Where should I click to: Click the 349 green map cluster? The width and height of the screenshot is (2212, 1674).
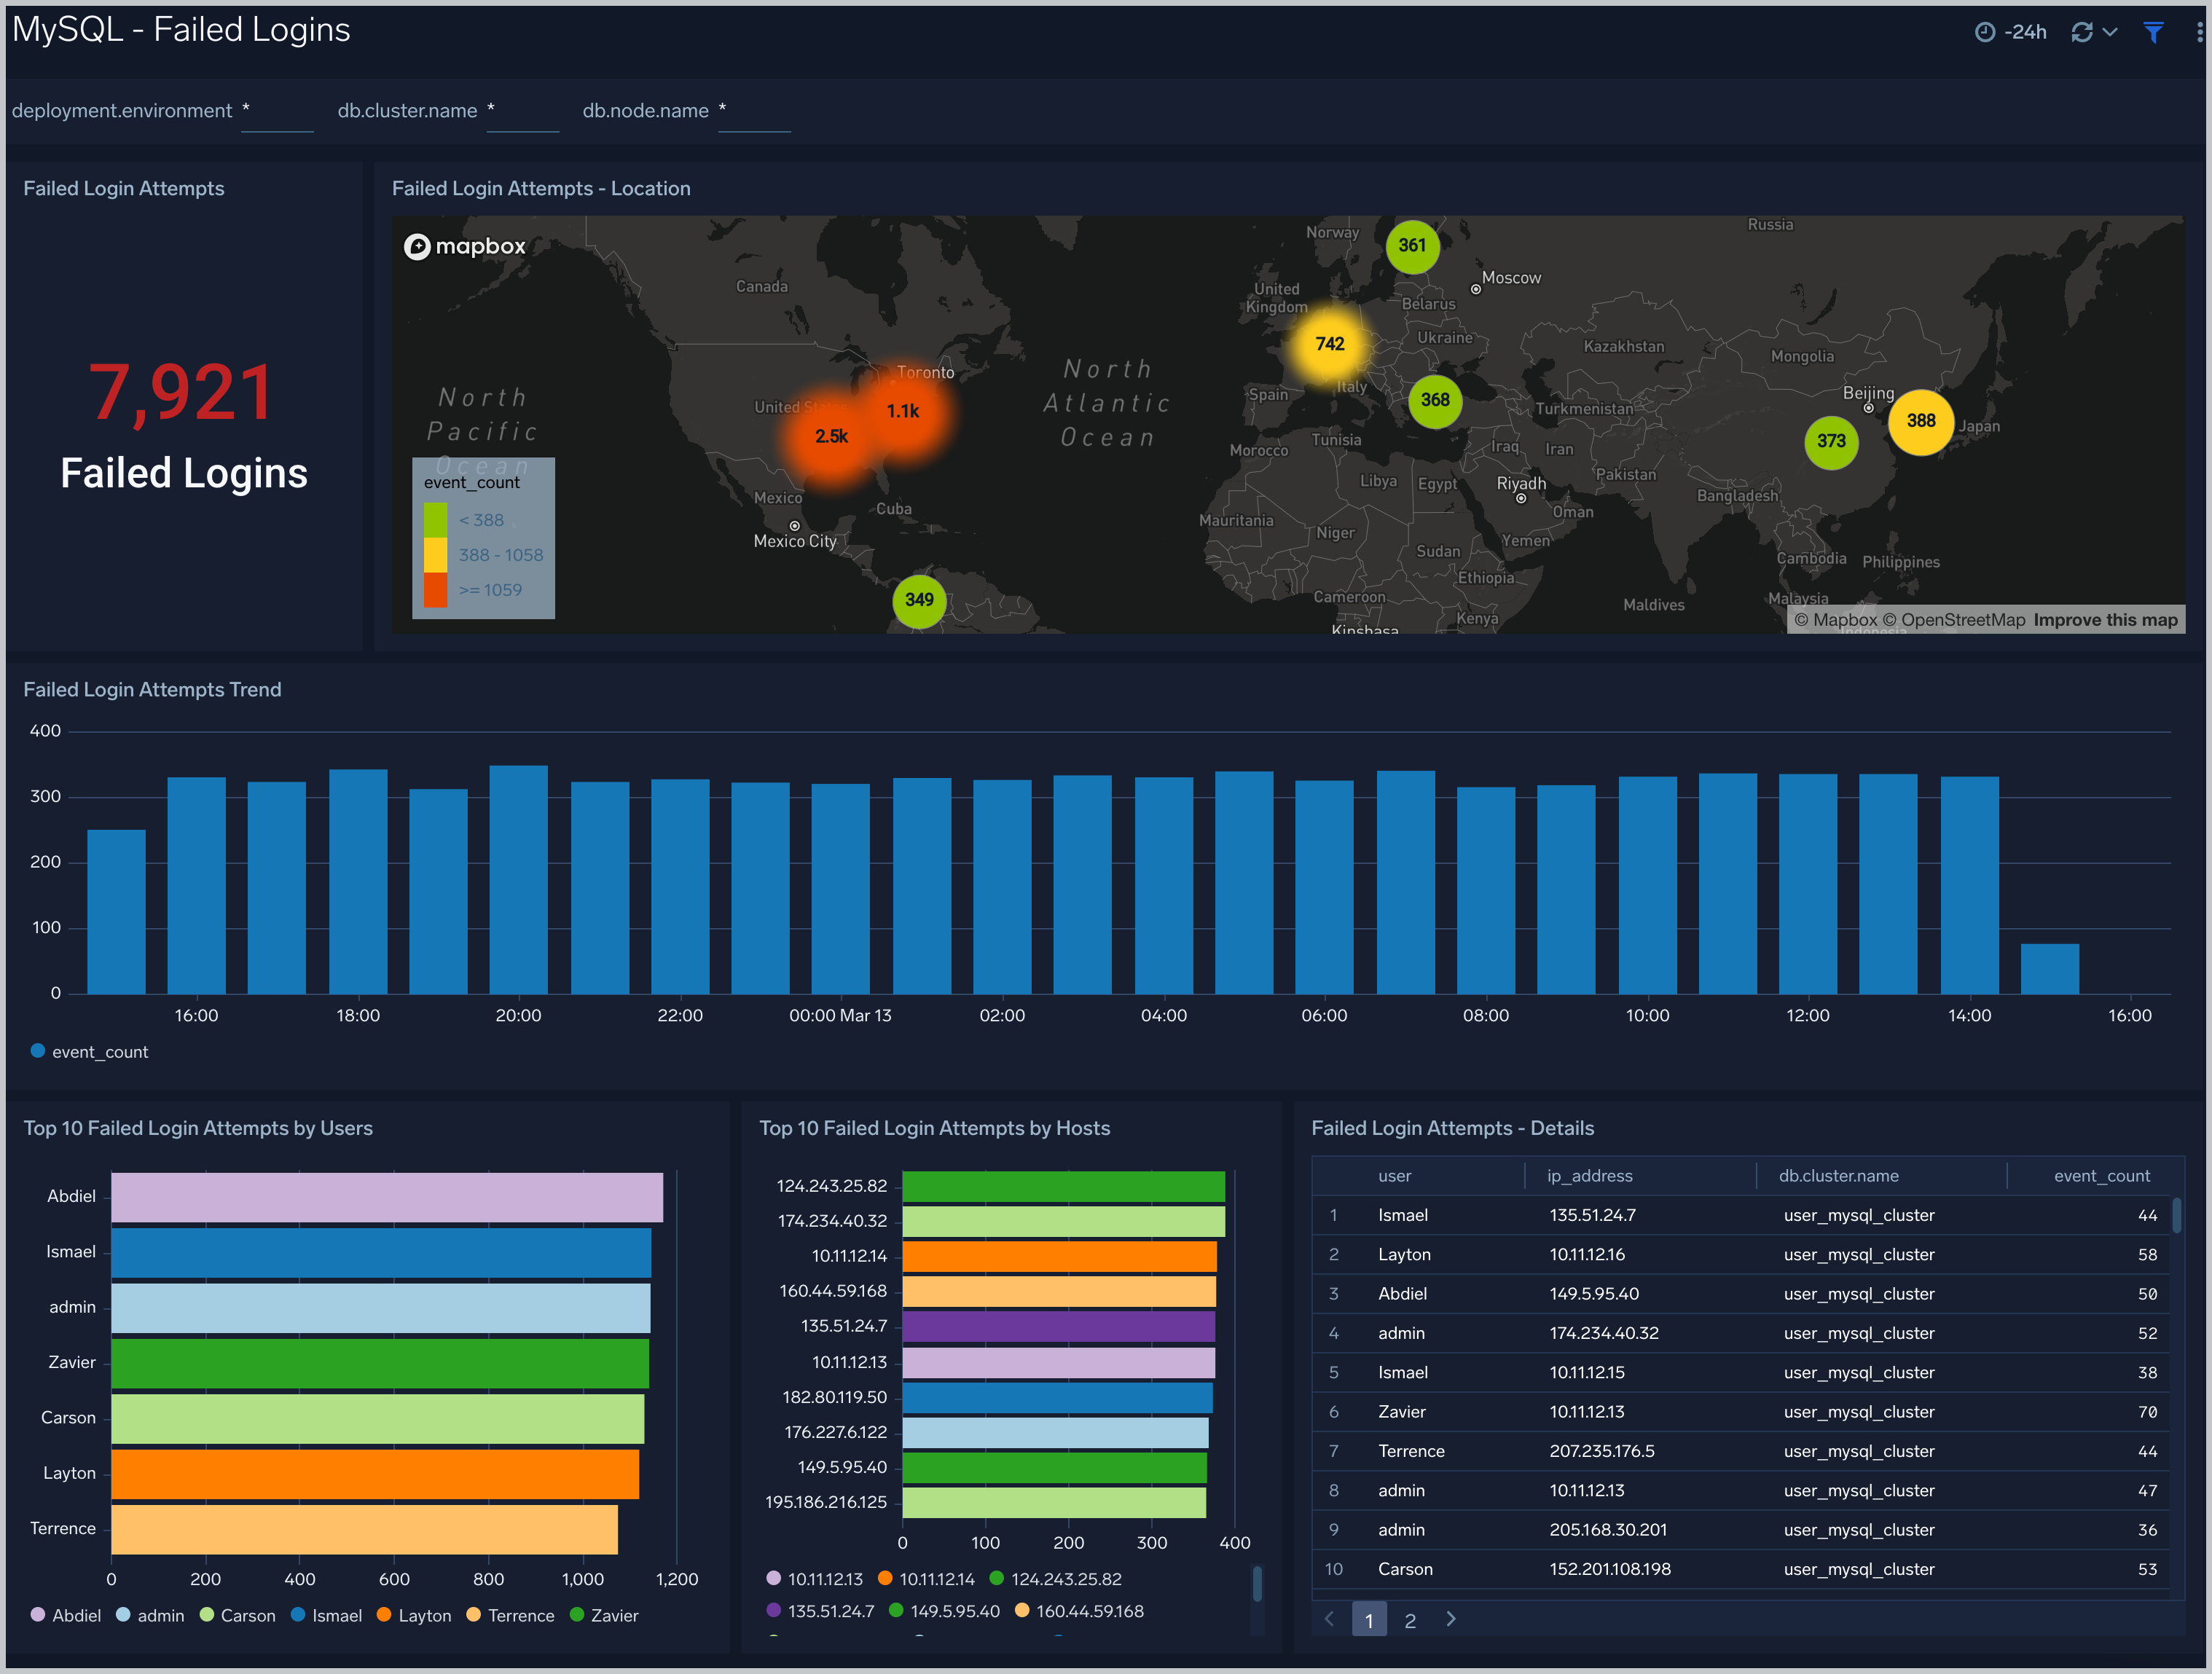pyautogui.click(x=919, y=600)
